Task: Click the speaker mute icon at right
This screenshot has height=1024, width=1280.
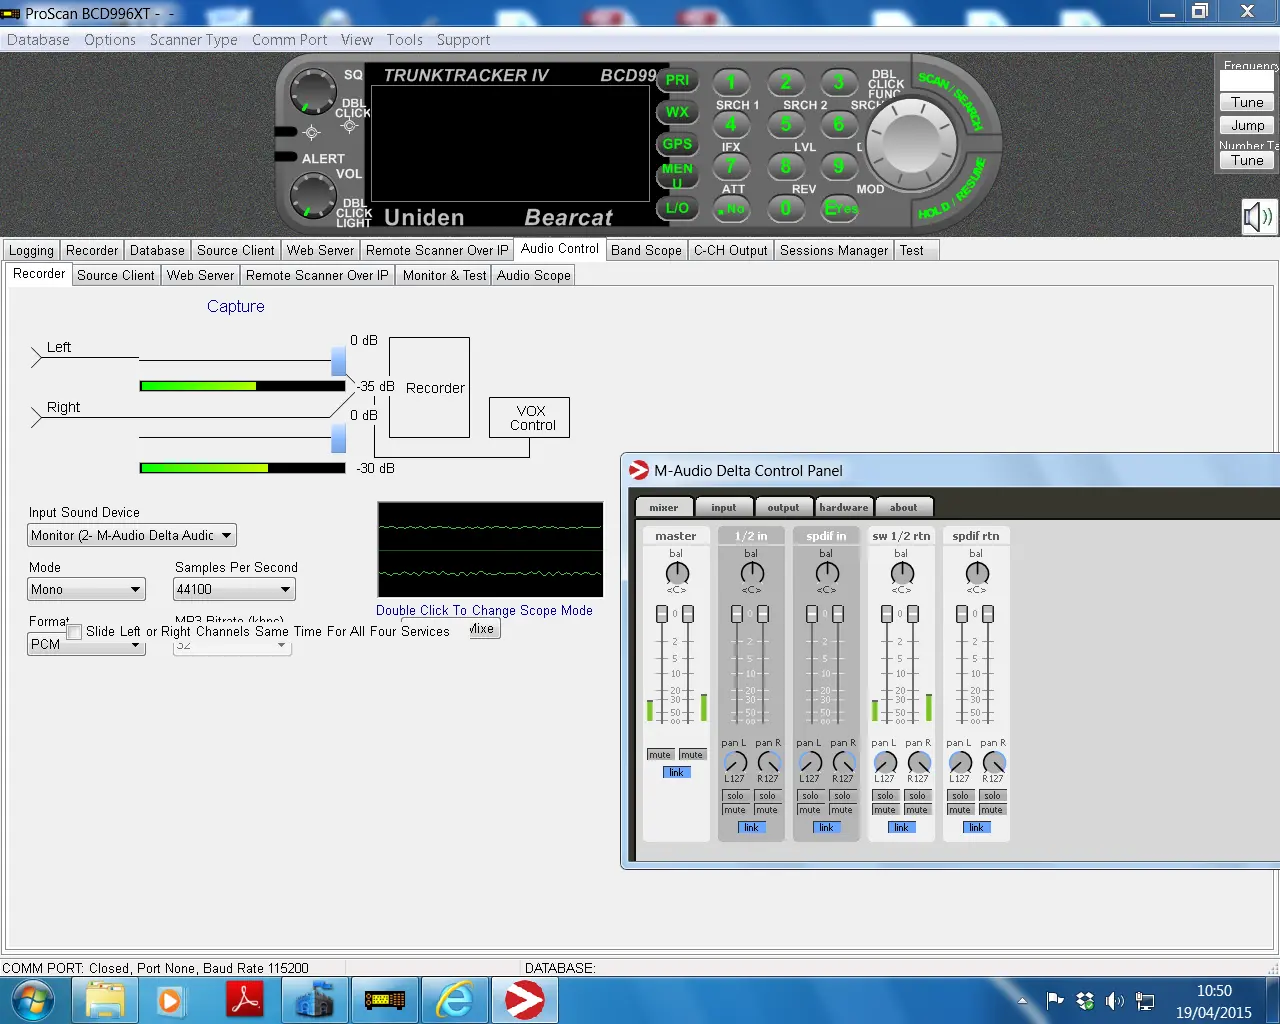Action: point(1258,216)
